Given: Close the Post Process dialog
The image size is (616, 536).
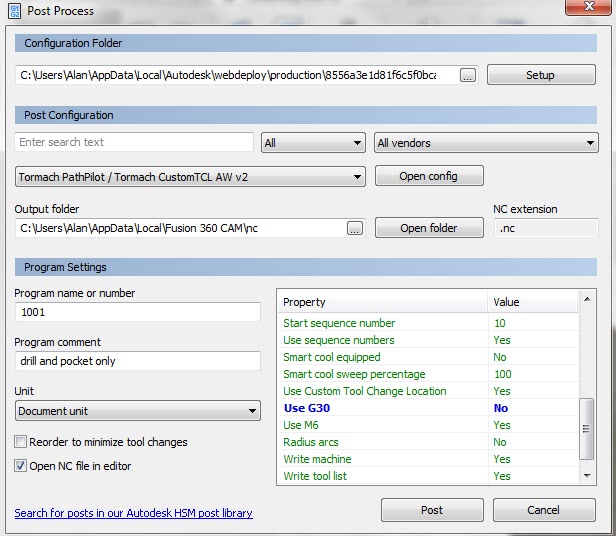Looking at the screenshot, I should (x=588, y=7).
